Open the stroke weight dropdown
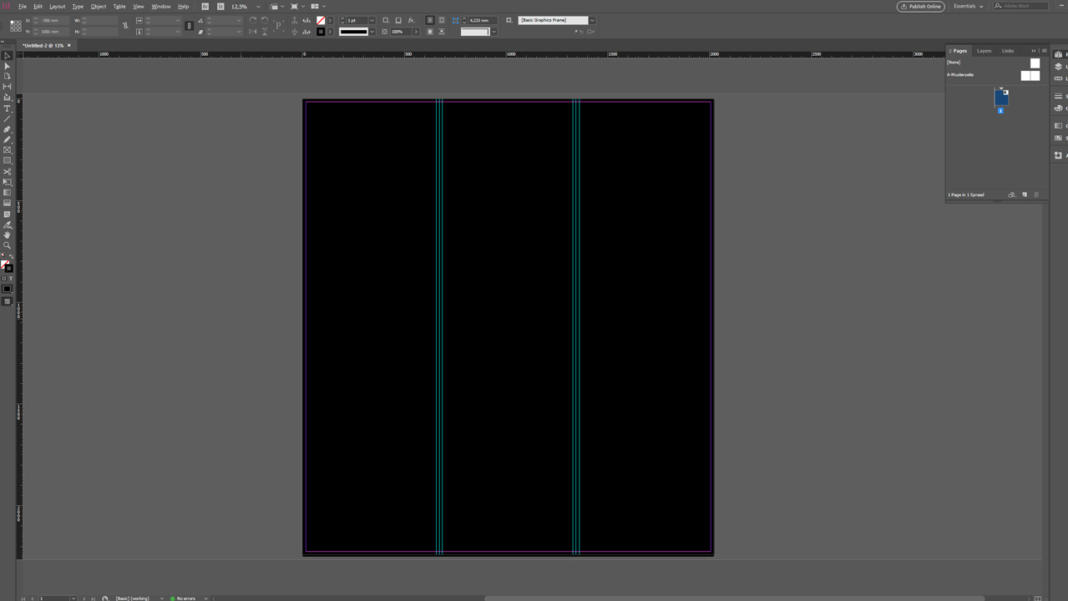The image size is (1068, 601). [372, 19]
